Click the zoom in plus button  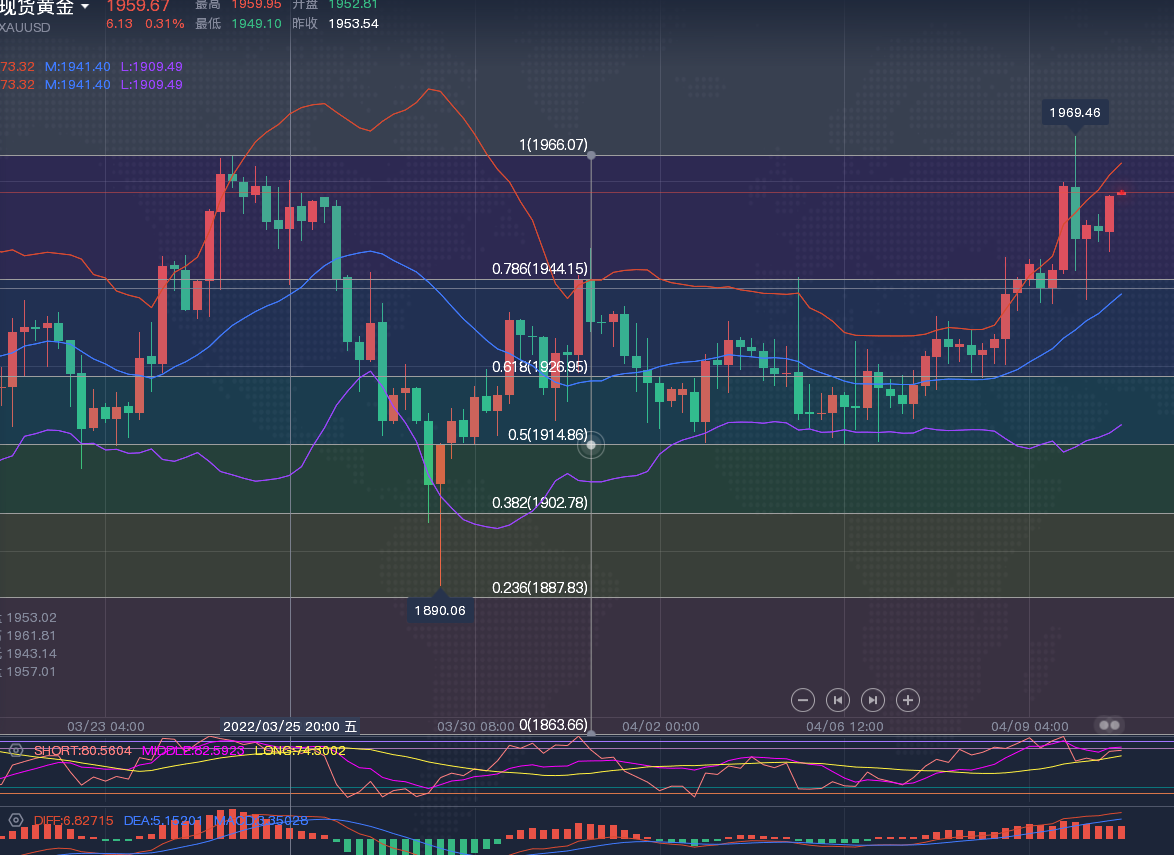click(908, 700)
